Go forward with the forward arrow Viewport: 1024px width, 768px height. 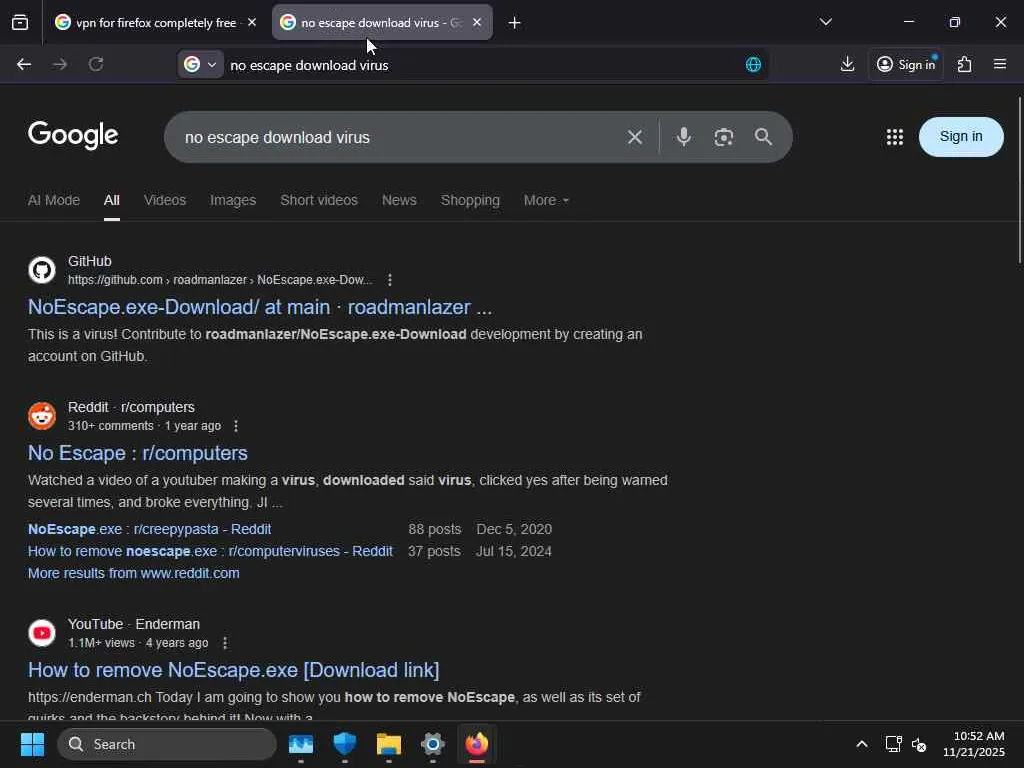pyautogui.click(x=60, y=64)
